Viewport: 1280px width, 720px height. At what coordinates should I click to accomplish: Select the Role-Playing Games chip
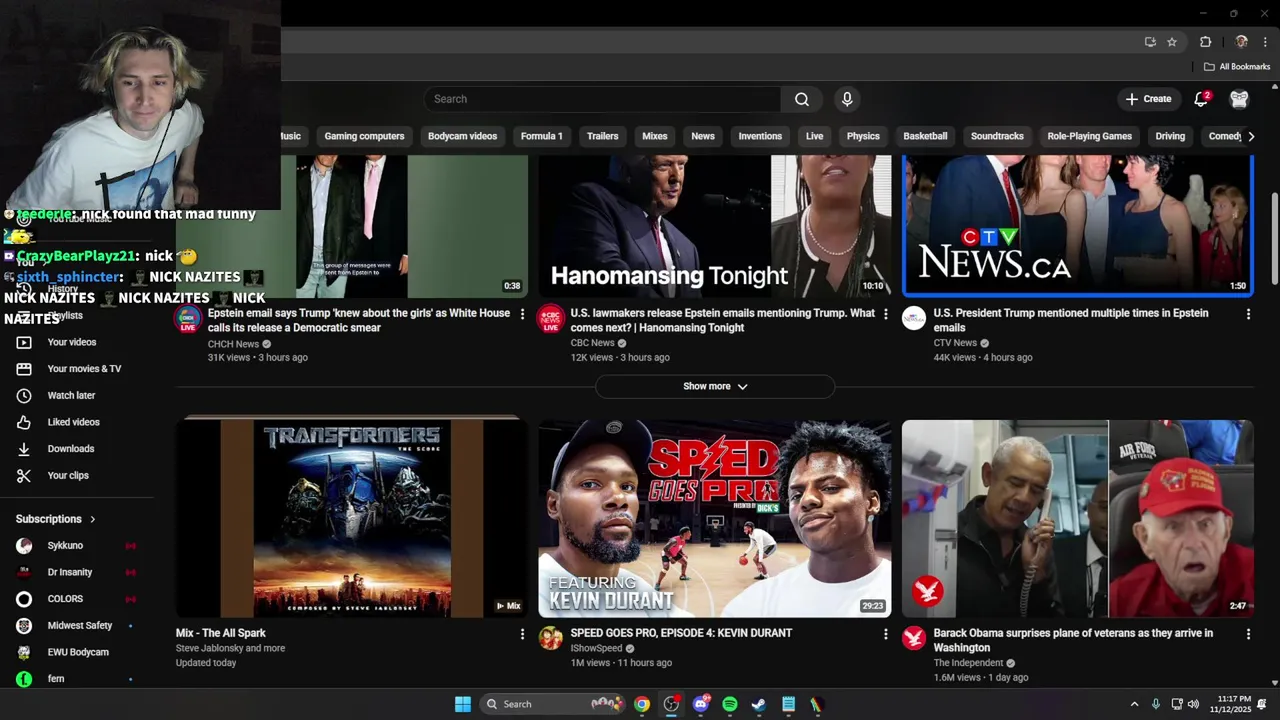coord(1089,136)
